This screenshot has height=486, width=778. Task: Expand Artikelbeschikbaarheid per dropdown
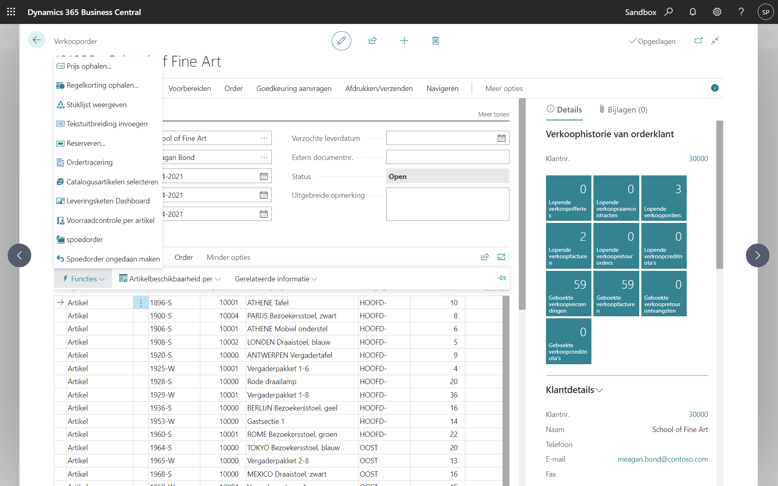coord(170,278)
